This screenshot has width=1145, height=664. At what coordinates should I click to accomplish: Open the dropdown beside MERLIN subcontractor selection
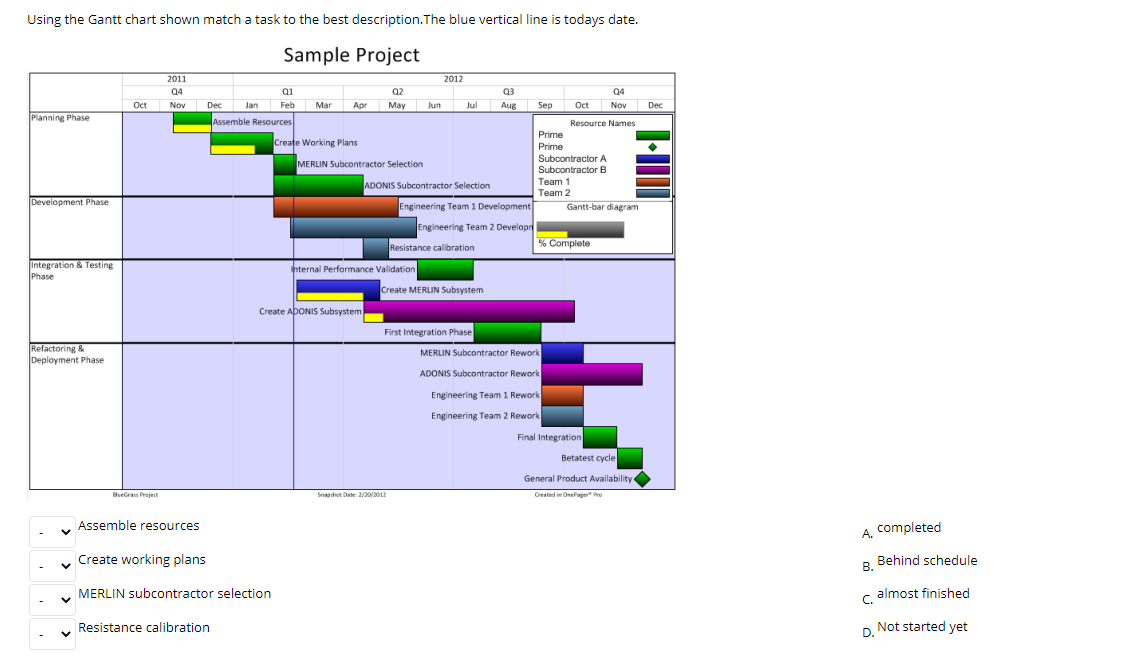[52, 599]
